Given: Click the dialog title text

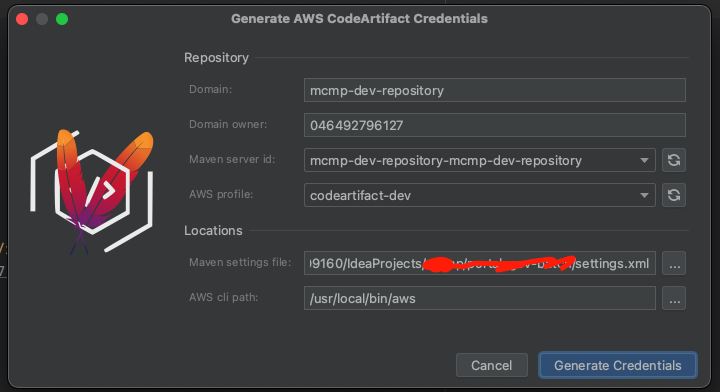Looking at the screenshot, I should (359, 19).
